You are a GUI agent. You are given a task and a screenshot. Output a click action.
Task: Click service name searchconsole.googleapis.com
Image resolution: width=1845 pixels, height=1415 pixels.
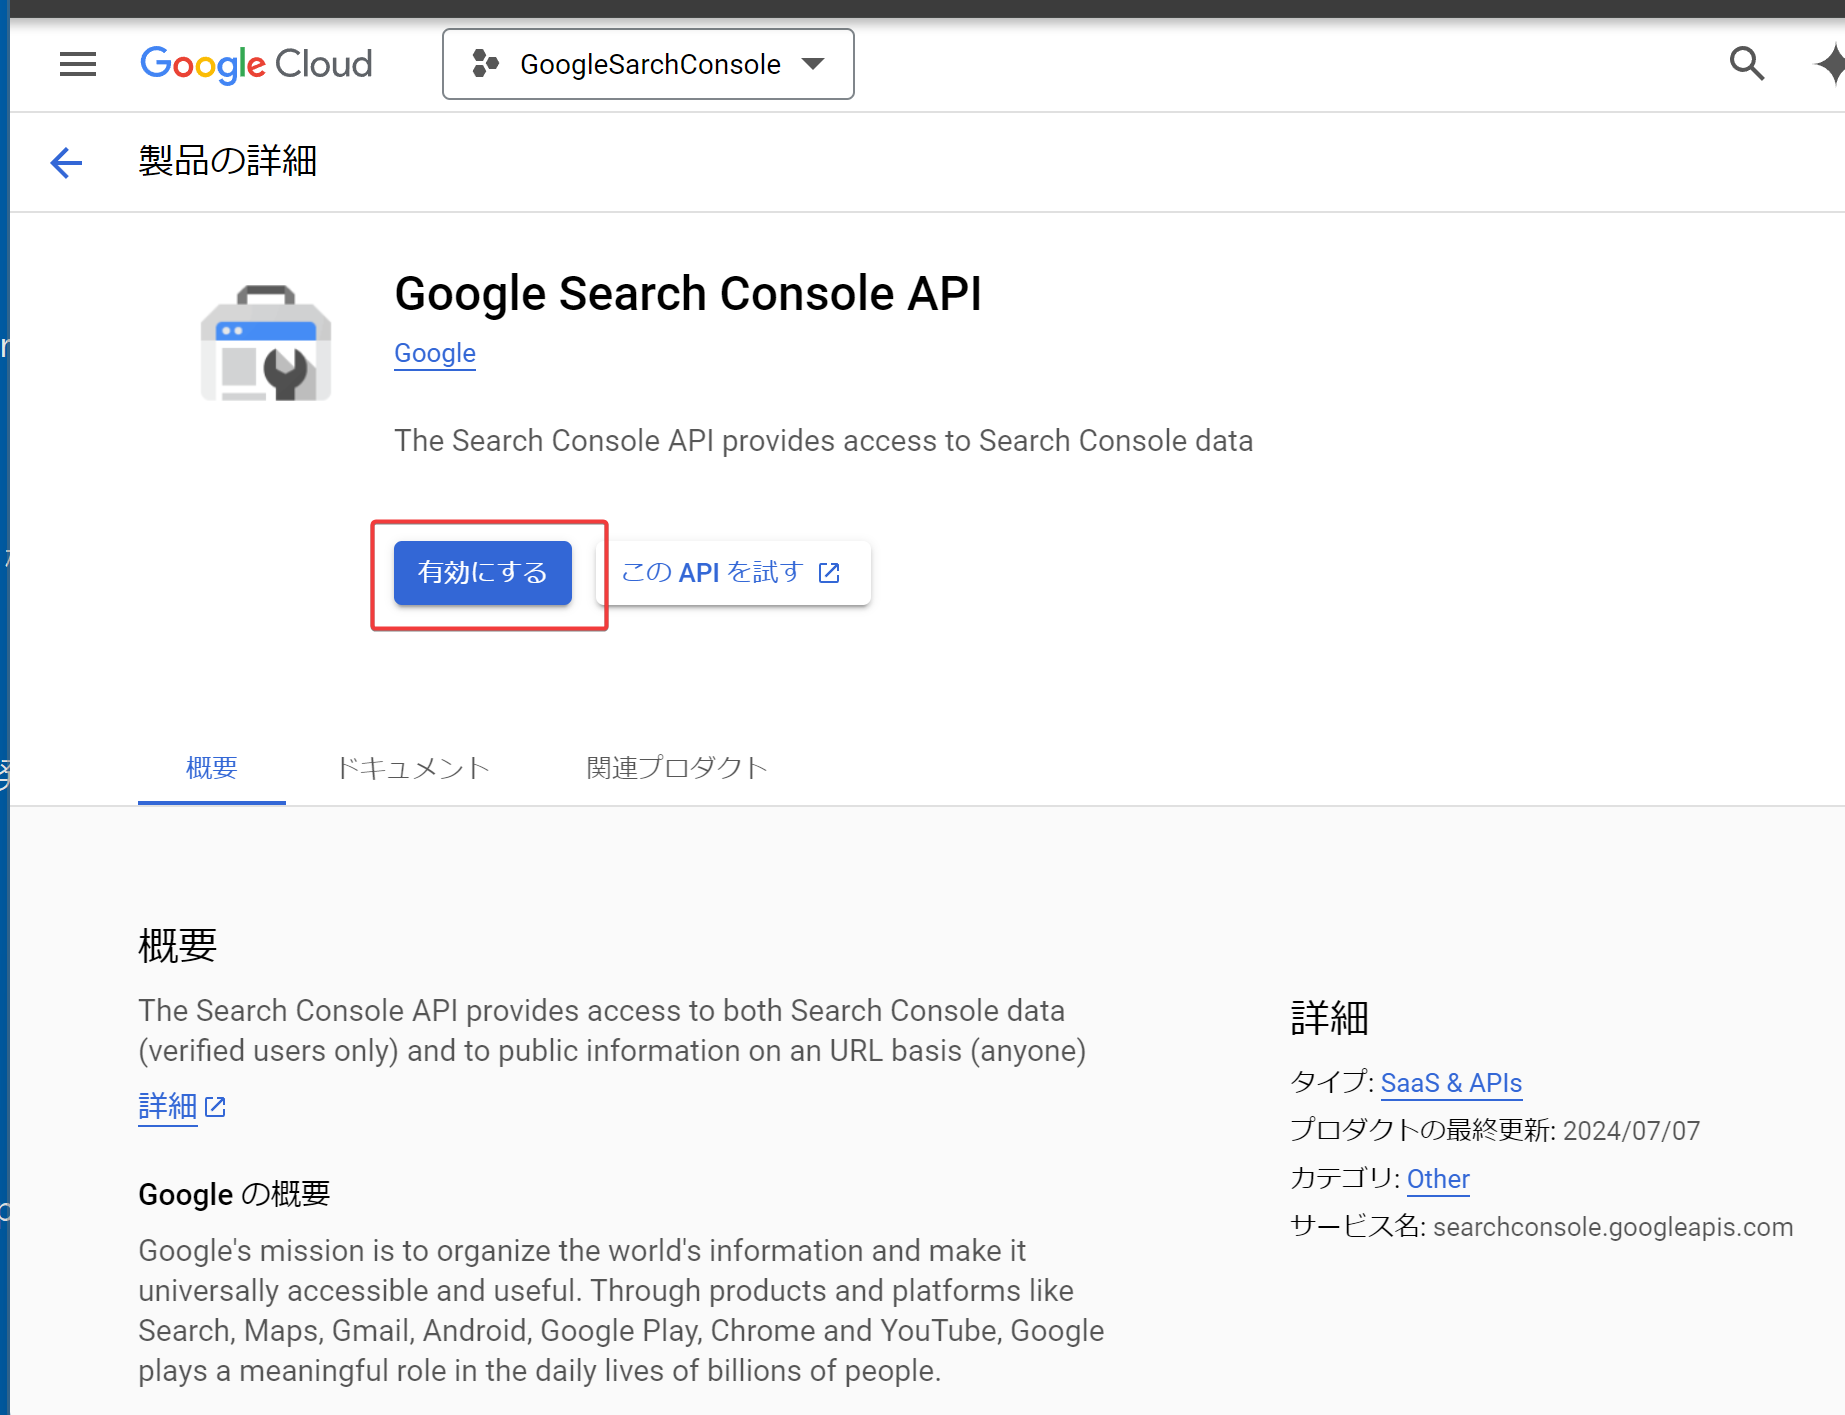pyautogui.click(x=1613, y=1227)
